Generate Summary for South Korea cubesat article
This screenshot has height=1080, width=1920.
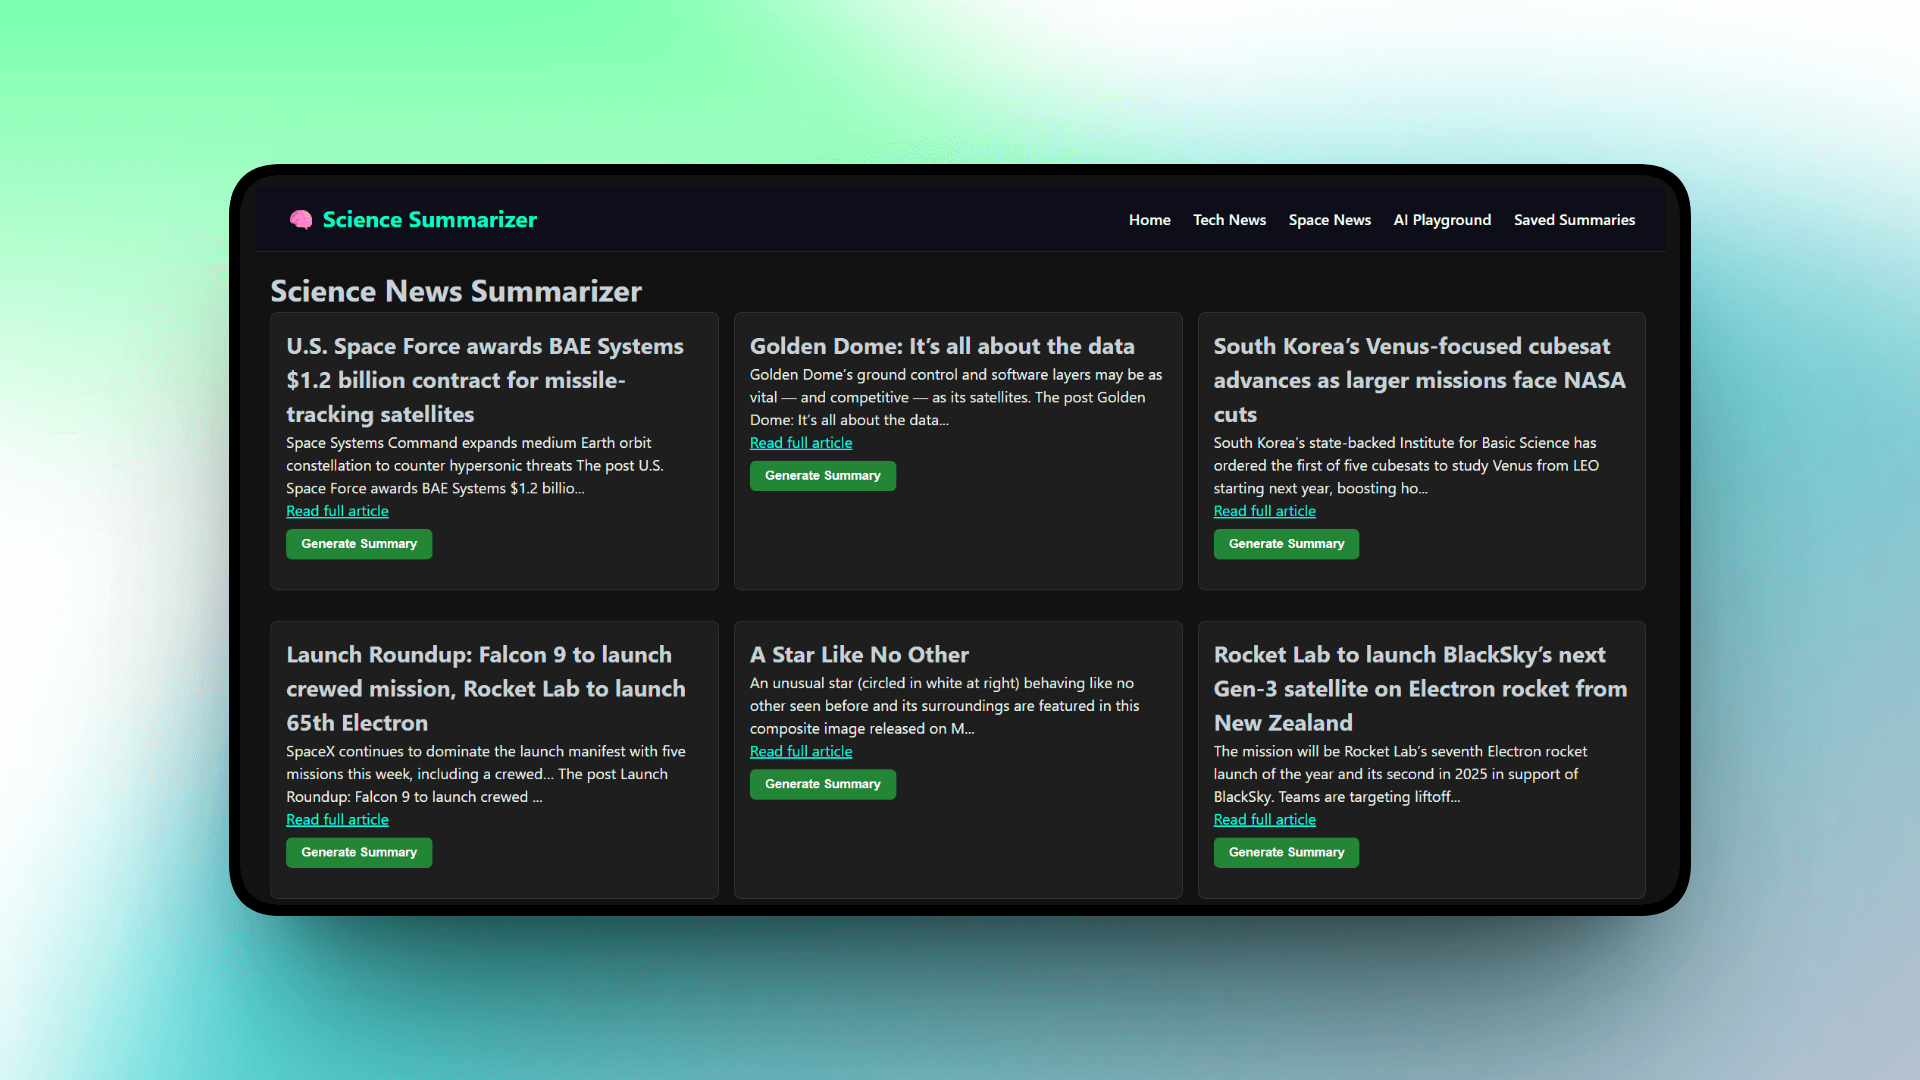[x=1286, y=544]
